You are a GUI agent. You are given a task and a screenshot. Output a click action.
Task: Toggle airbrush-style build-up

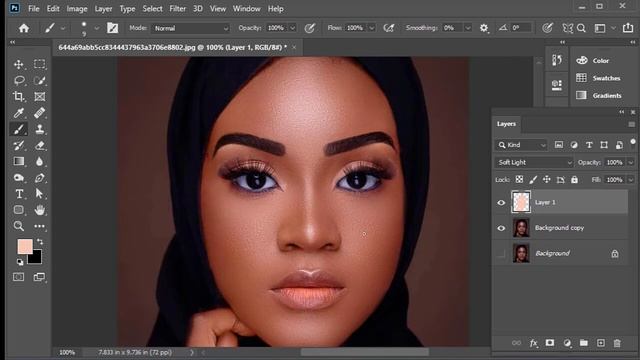pos(389,28)
